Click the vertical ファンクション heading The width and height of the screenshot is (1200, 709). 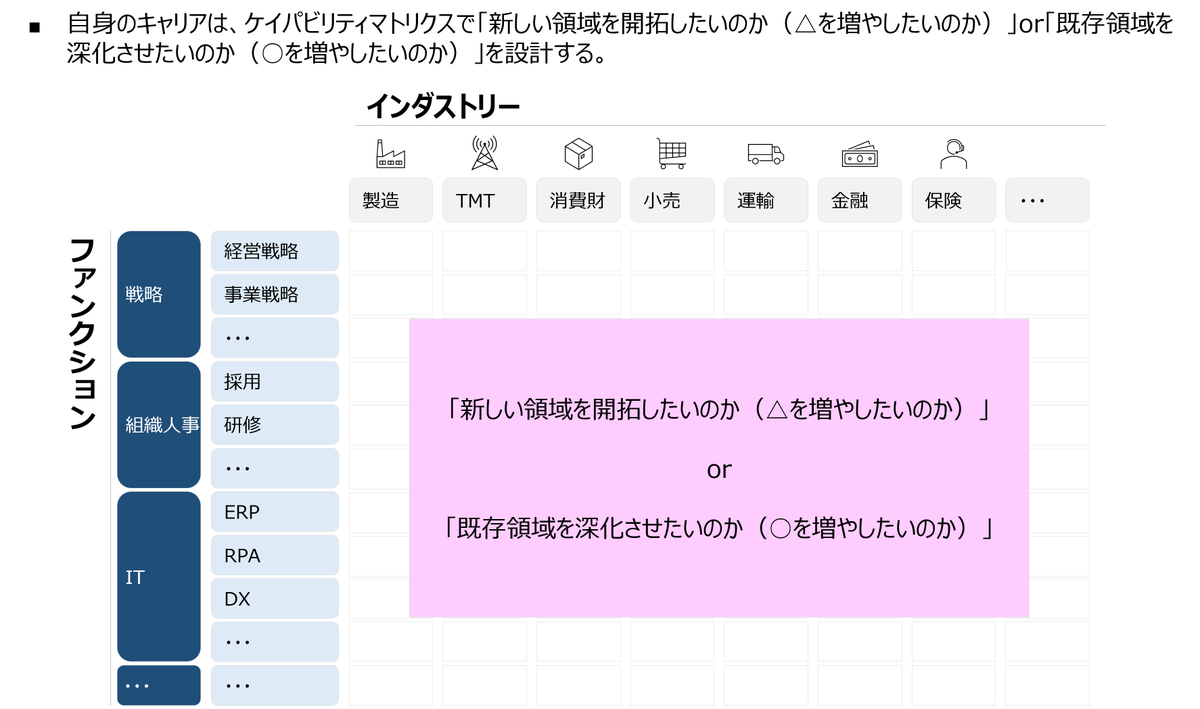click(83, 334)
